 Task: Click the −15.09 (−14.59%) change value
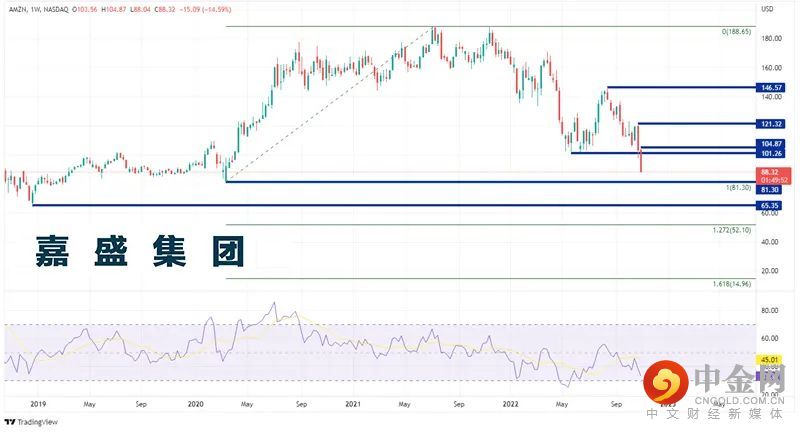(205, 10)
